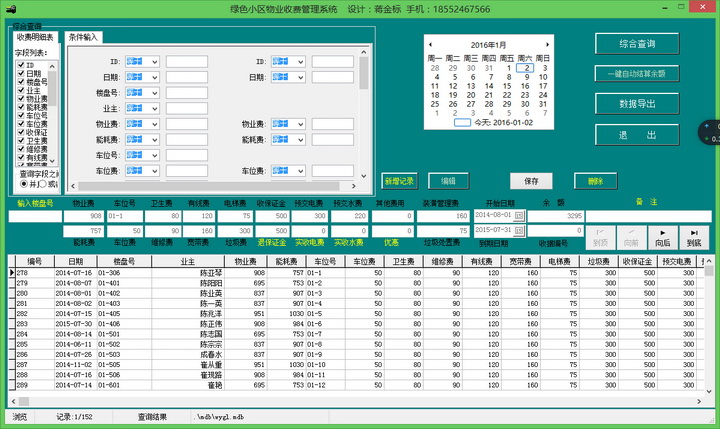Image resolution: width=720 pixels, height=429 pixels.
Task: Go to next month in calendar
Action: pos(547,44)
